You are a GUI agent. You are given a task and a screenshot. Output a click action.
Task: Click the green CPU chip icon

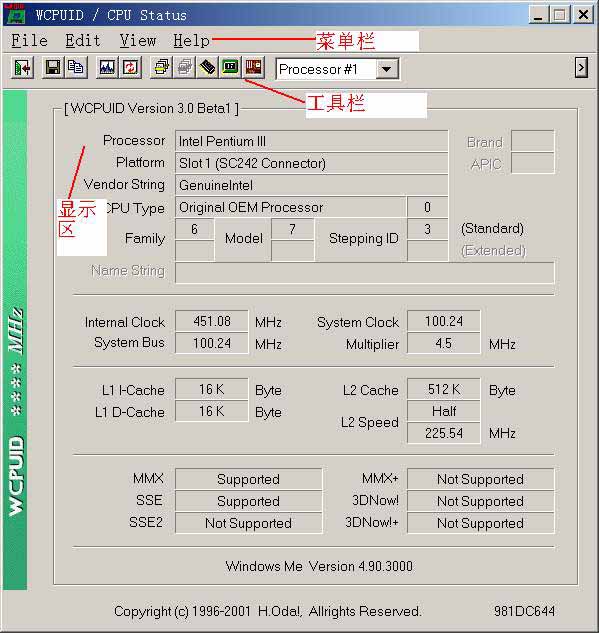(230, 67)
